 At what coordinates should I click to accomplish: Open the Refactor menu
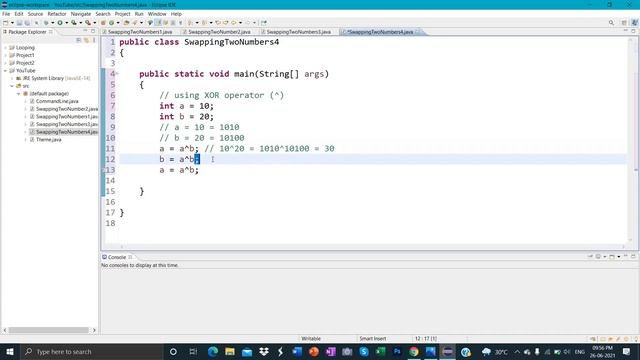57,14
